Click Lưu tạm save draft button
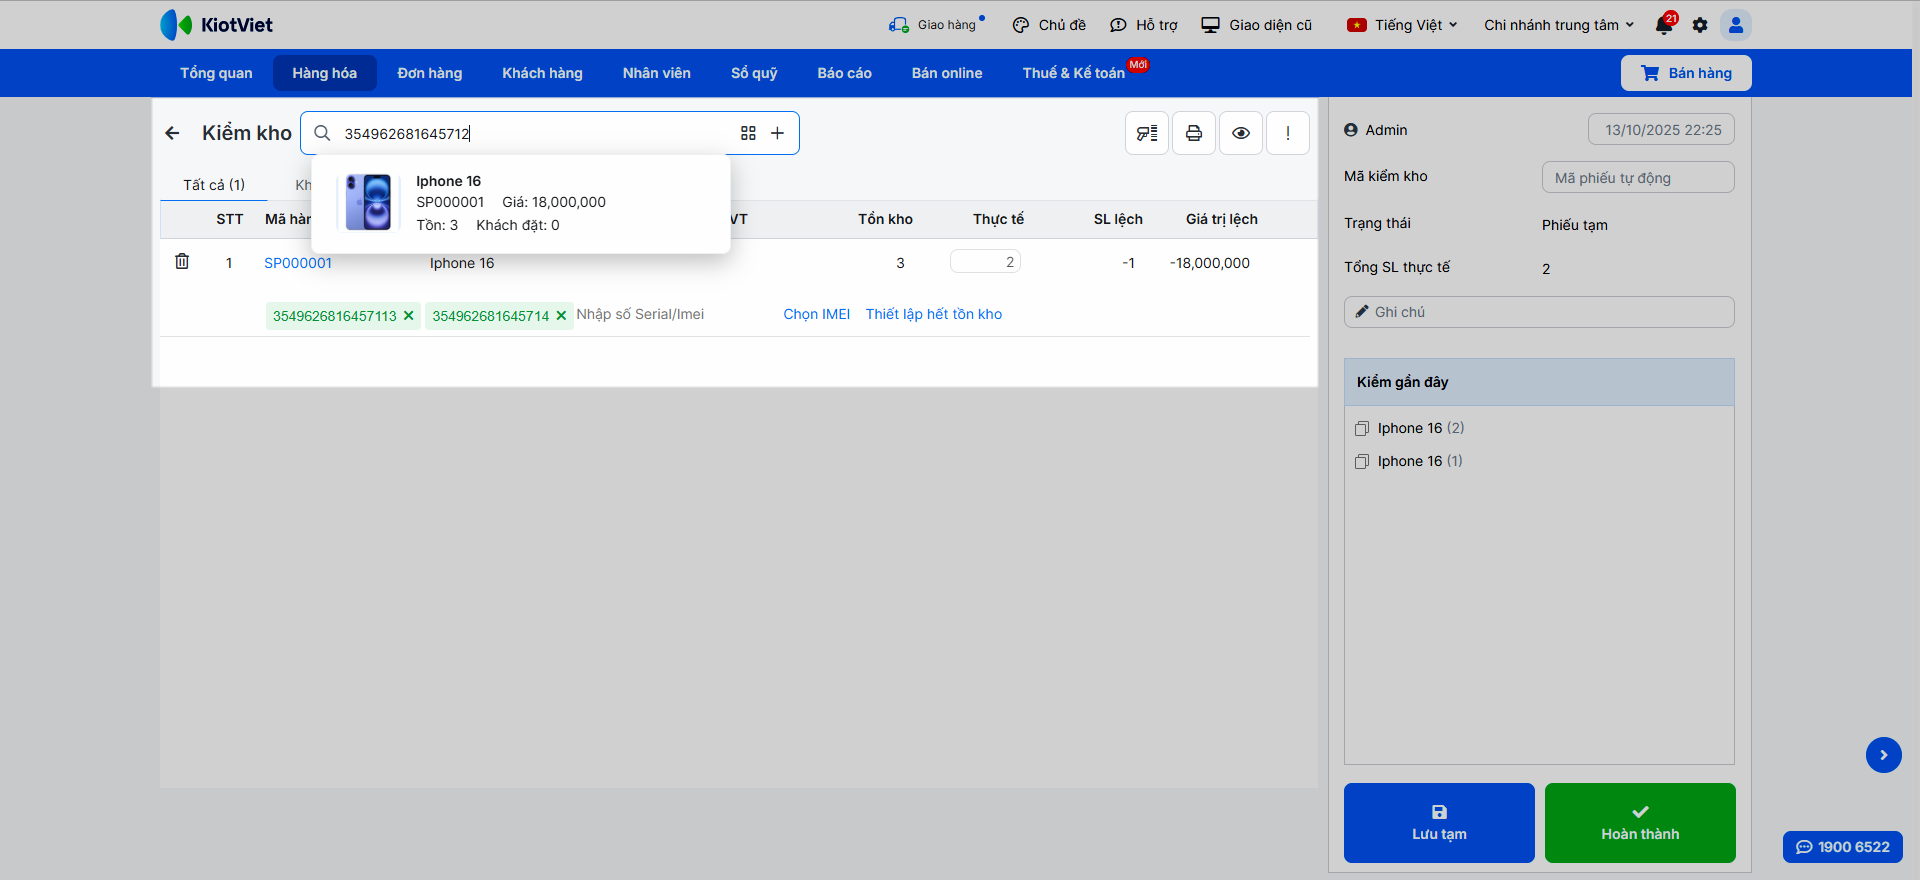This screenshot has width=1920, height=880. (x=1439, y=823)
